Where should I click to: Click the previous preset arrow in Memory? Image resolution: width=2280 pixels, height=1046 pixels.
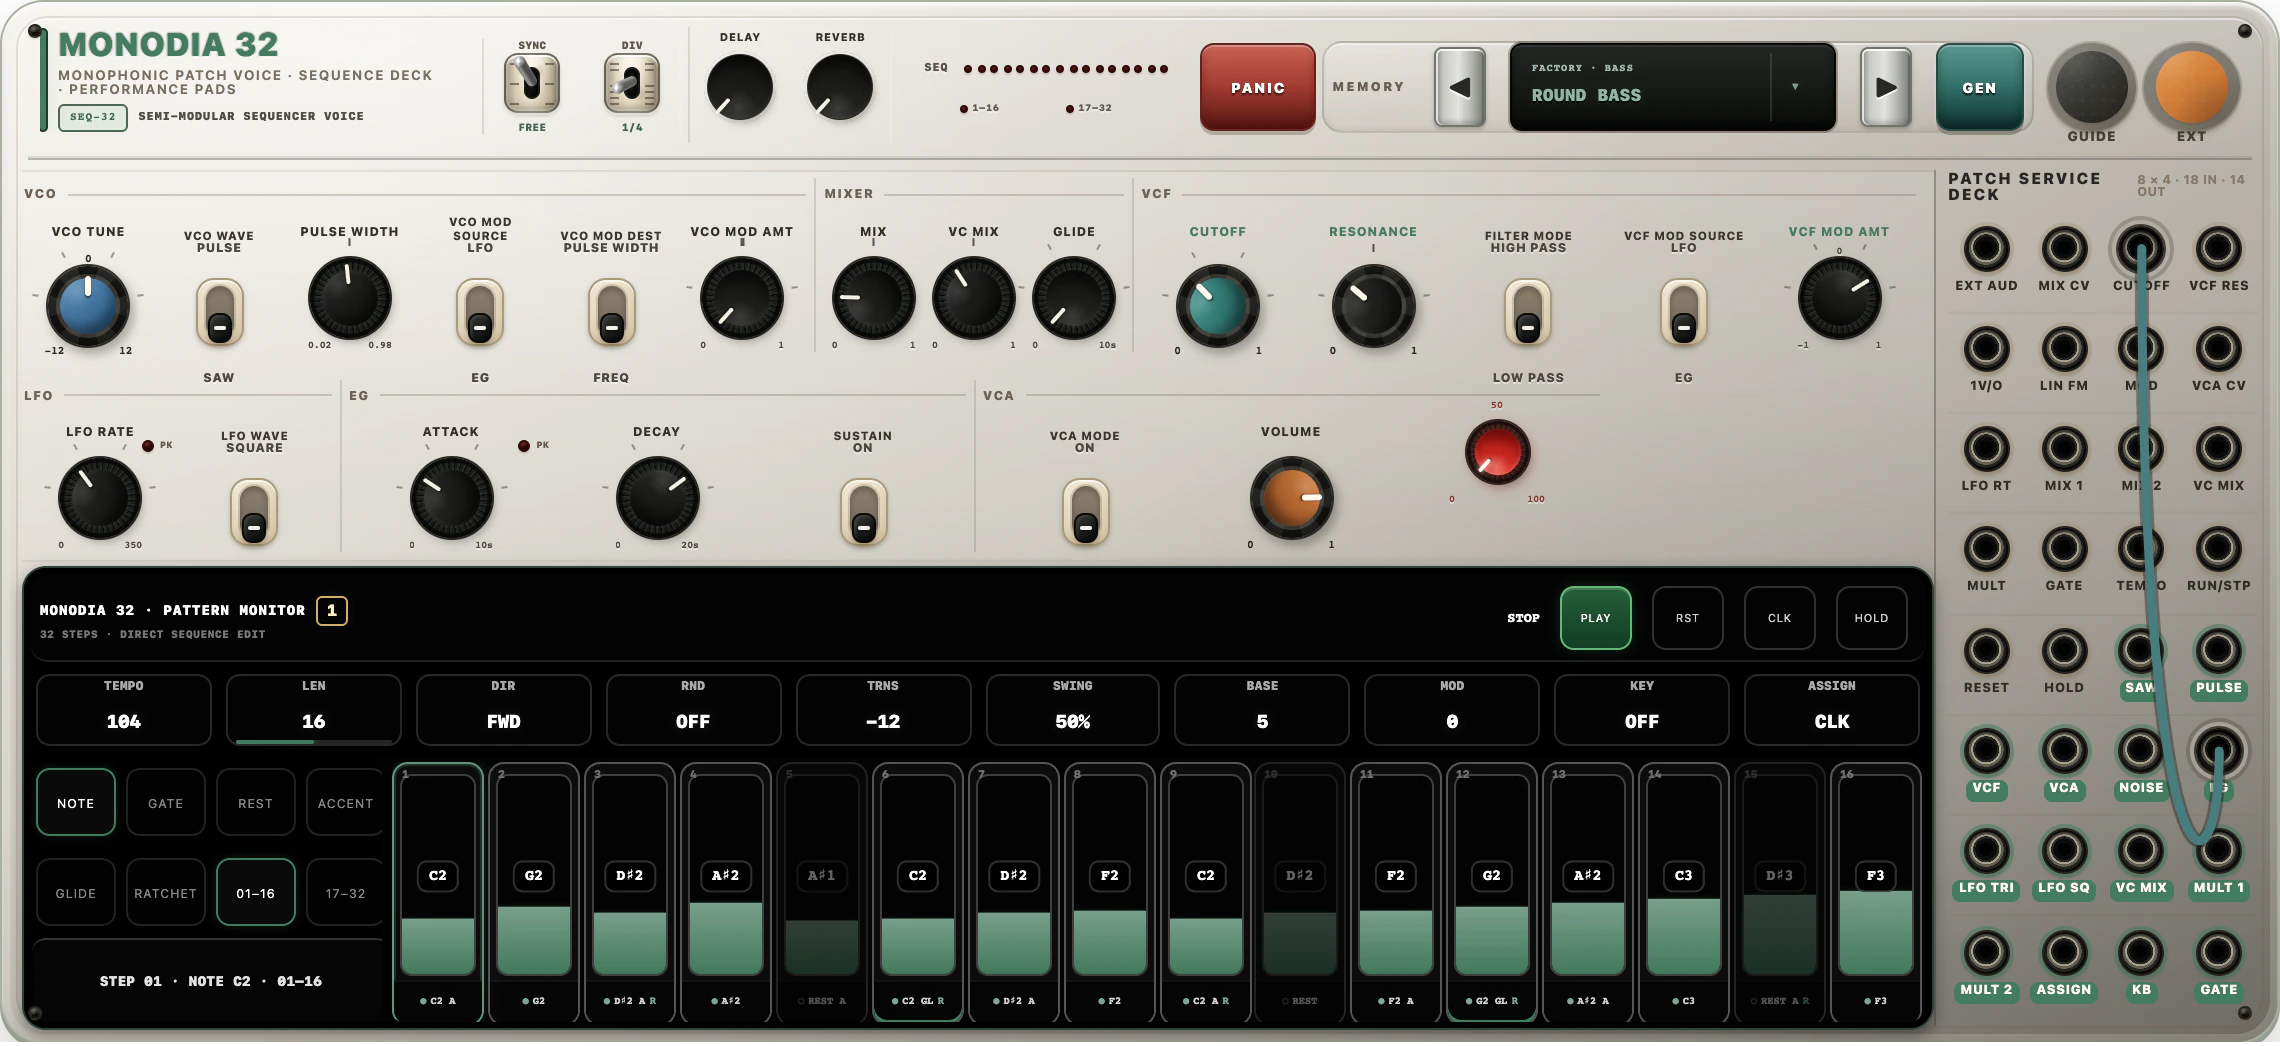pos(1460,87)
